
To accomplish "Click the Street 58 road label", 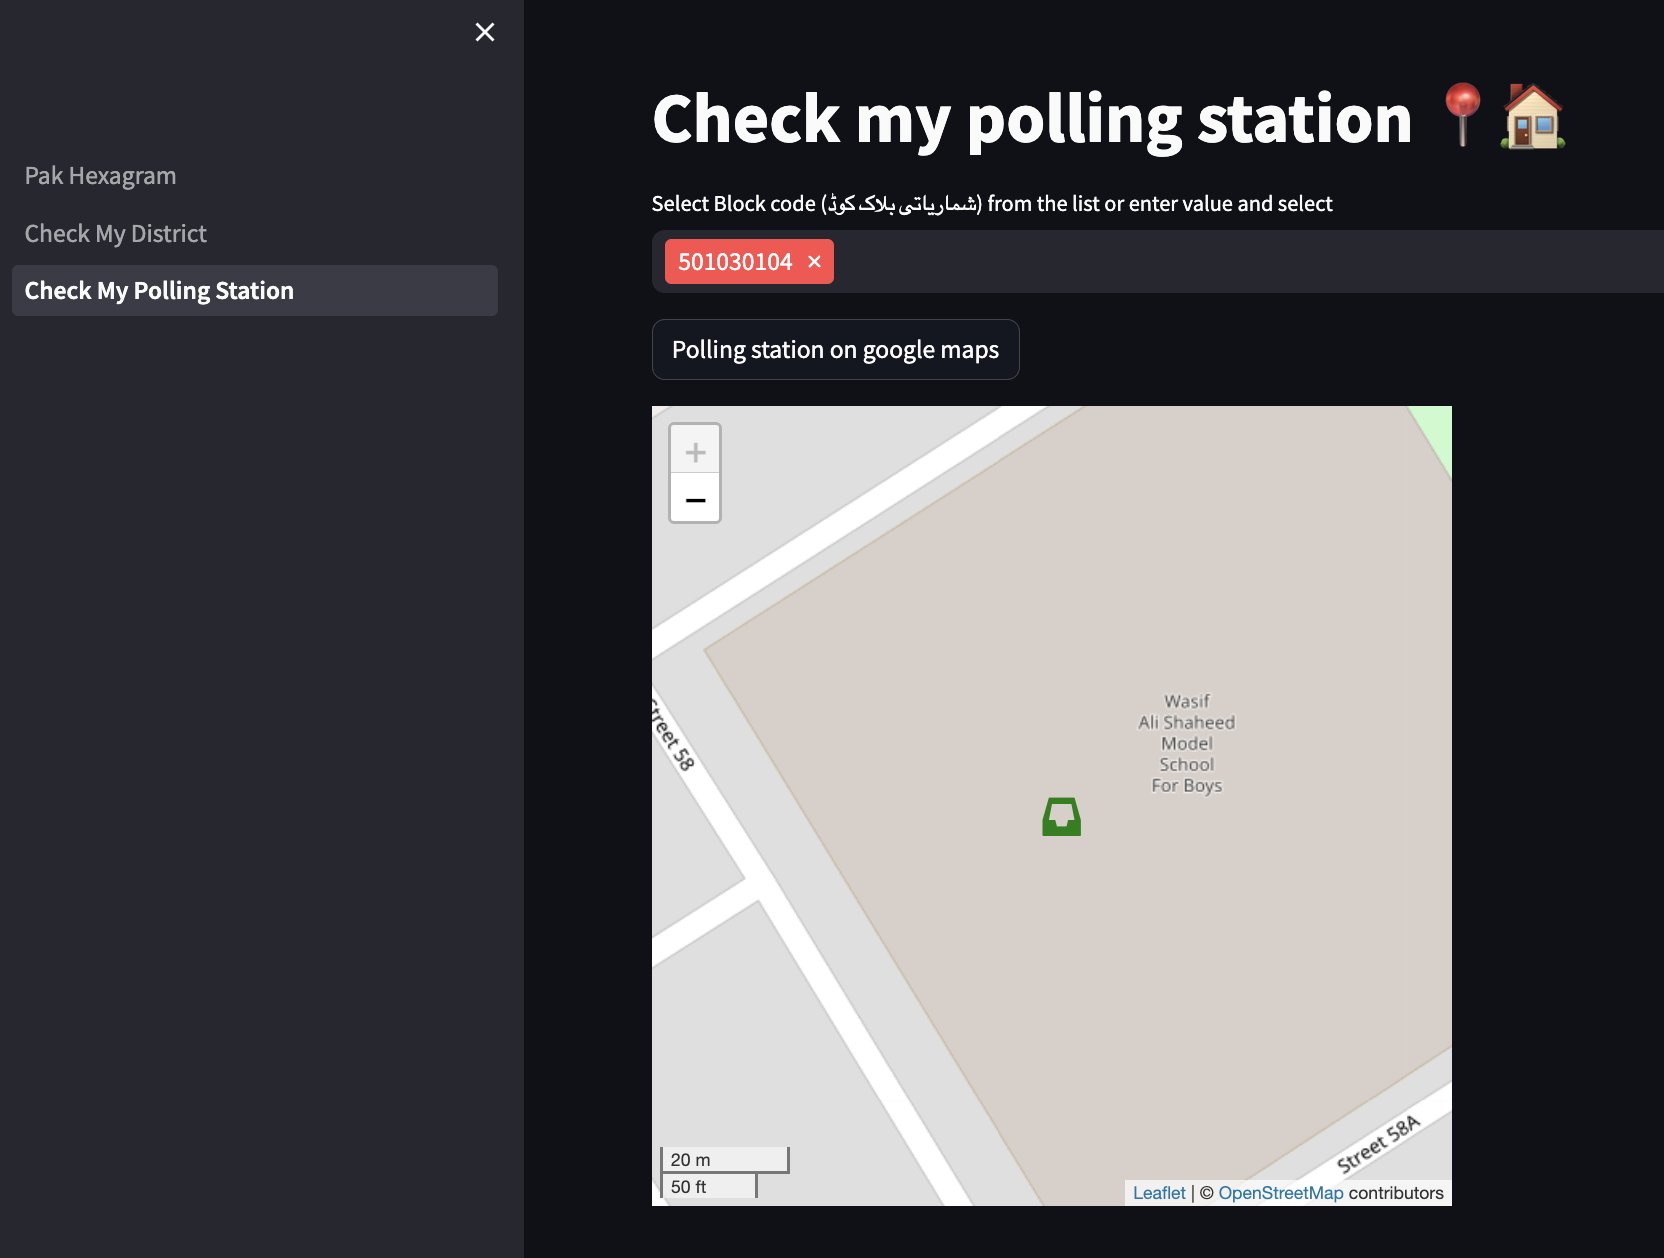I will tap(671, 735).
